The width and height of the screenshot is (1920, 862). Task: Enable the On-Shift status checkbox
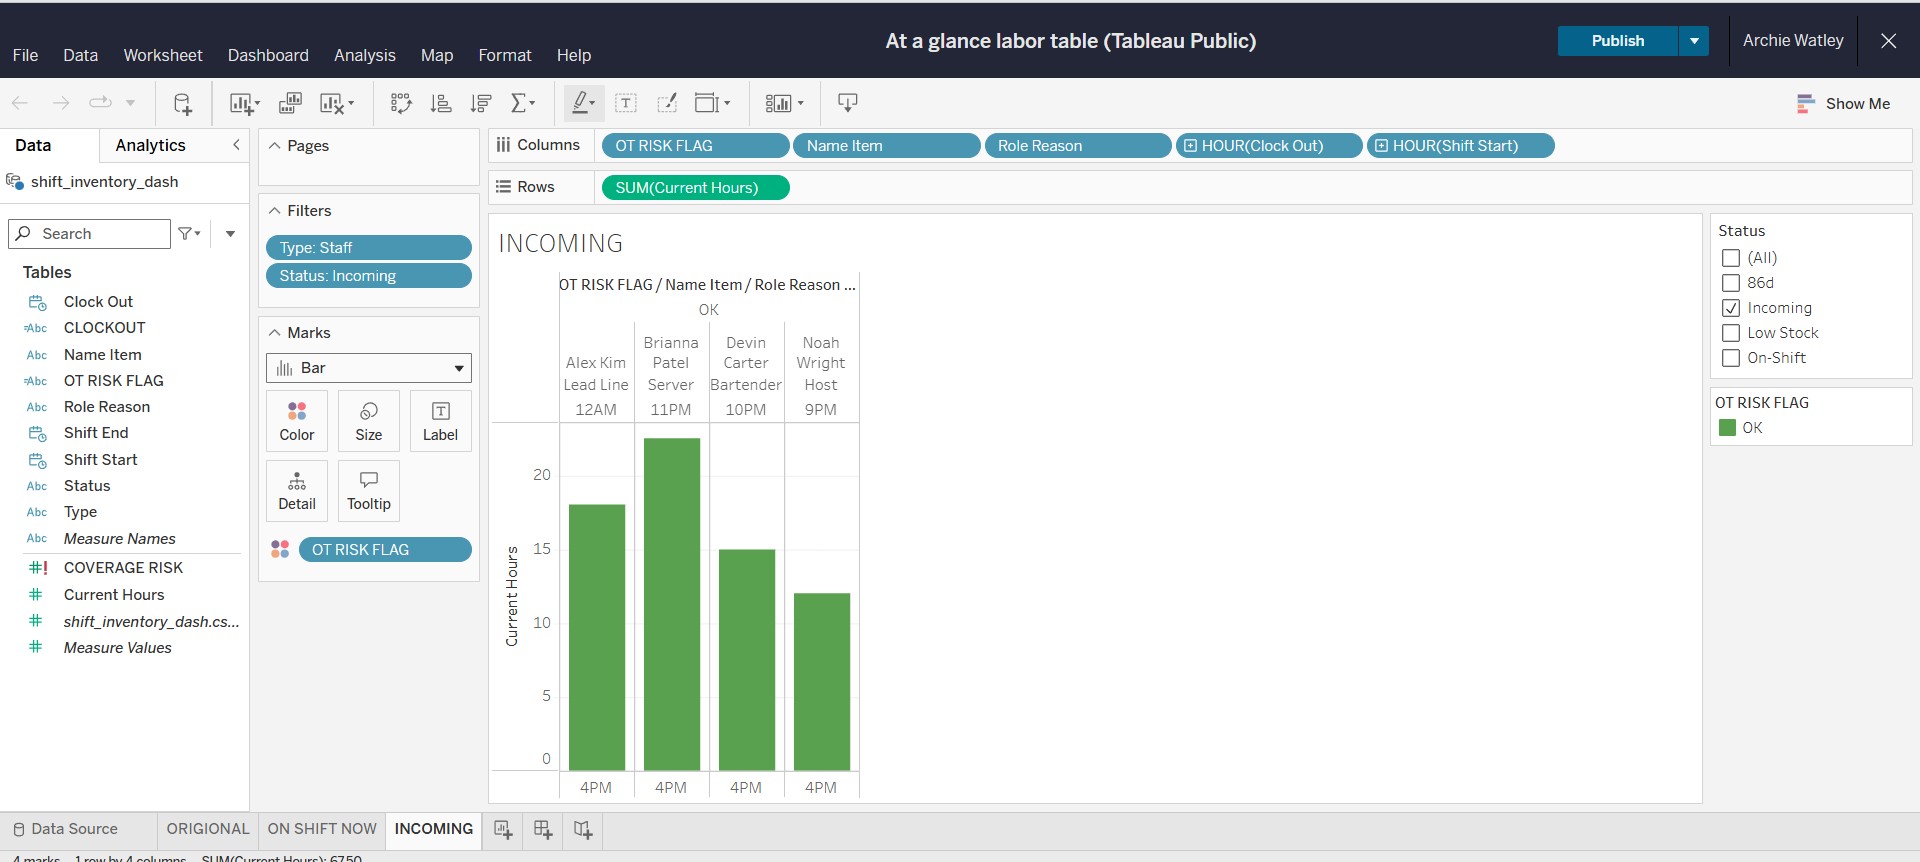click(1731, 358)
